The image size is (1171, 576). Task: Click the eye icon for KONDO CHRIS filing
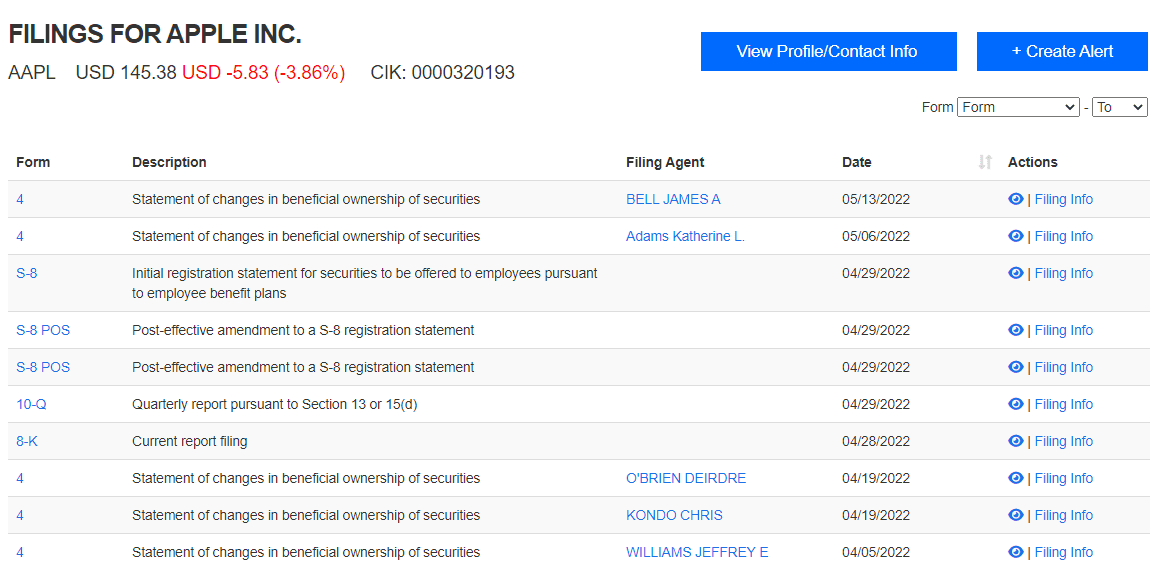tap(1015, 515)
